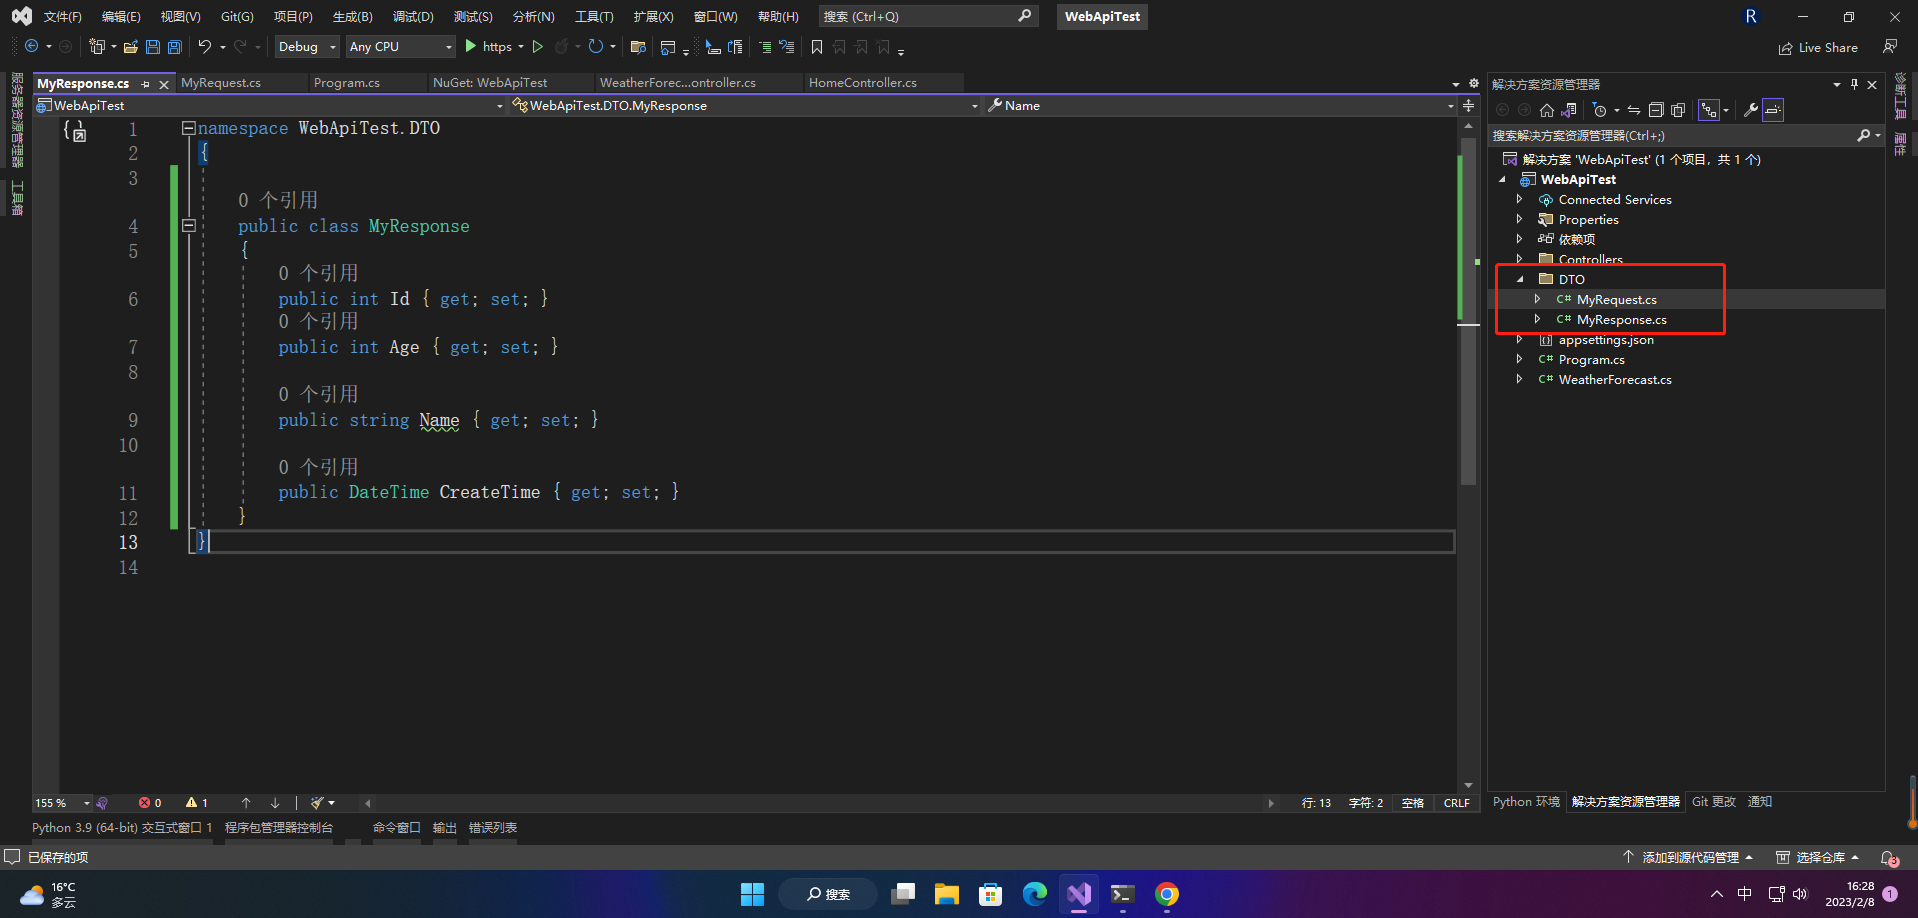1918x918 pixels.
Task: Open the https launch profile dropdown arrow
Action: click(x=521, y=47)
